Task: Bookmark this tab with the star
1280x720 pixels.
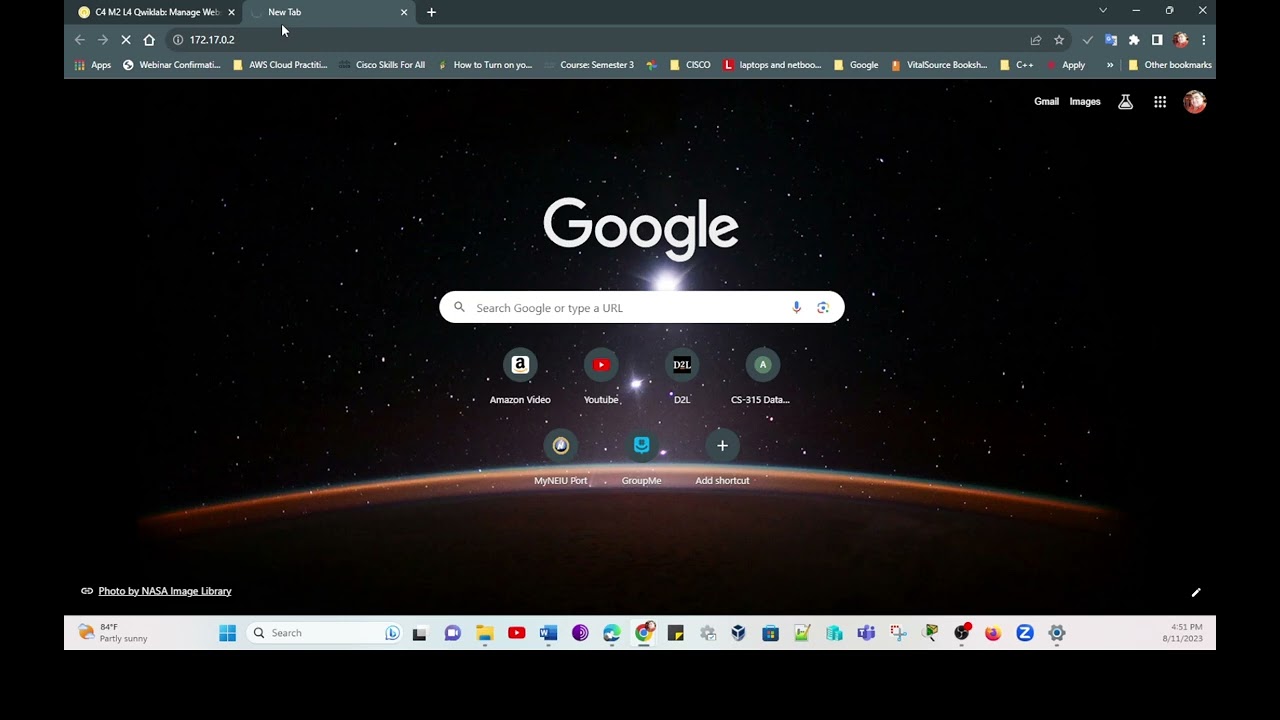Action: click(1059, 40)
